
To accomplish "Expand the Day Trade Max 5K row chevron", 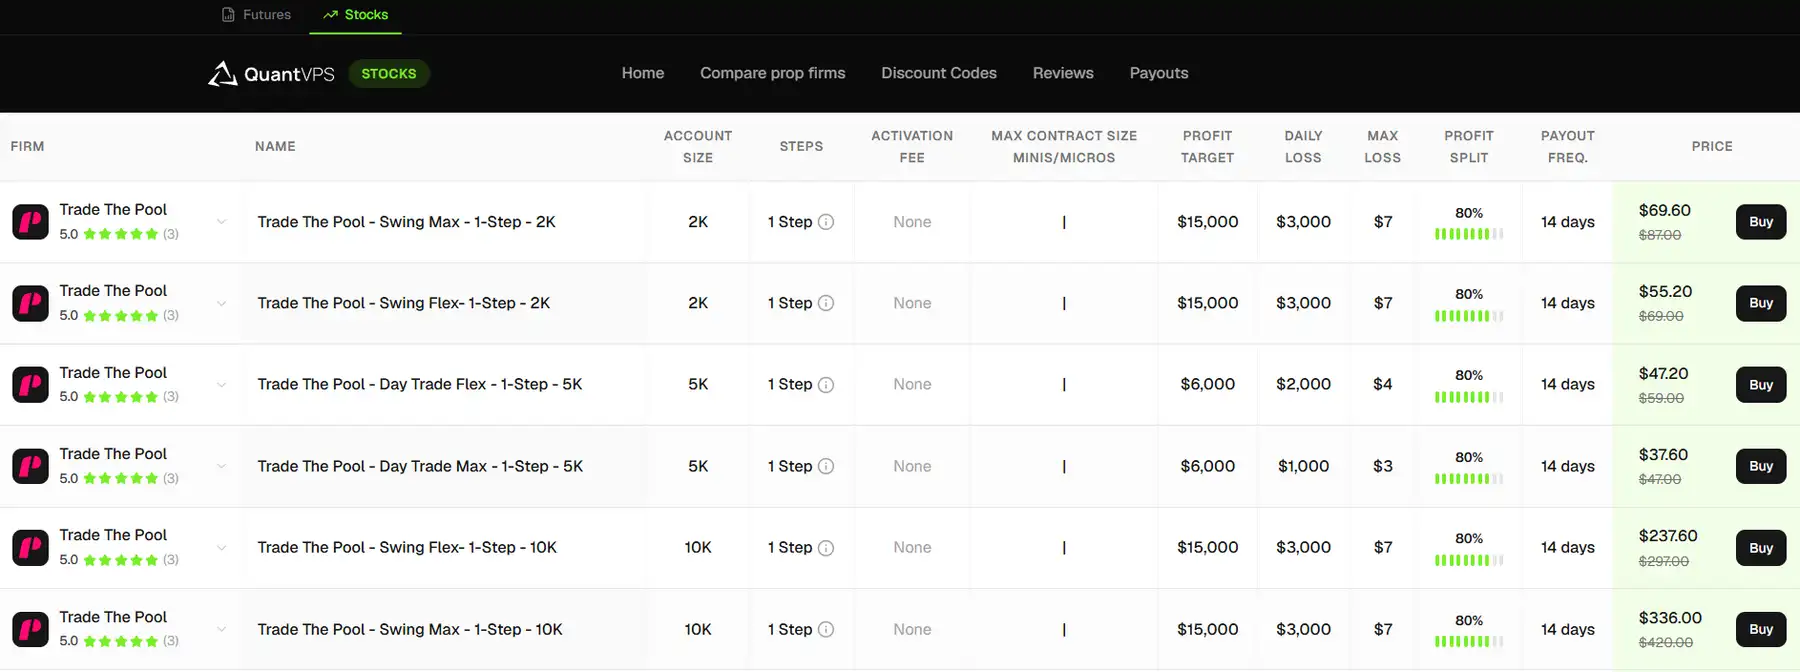I will 221,466.
